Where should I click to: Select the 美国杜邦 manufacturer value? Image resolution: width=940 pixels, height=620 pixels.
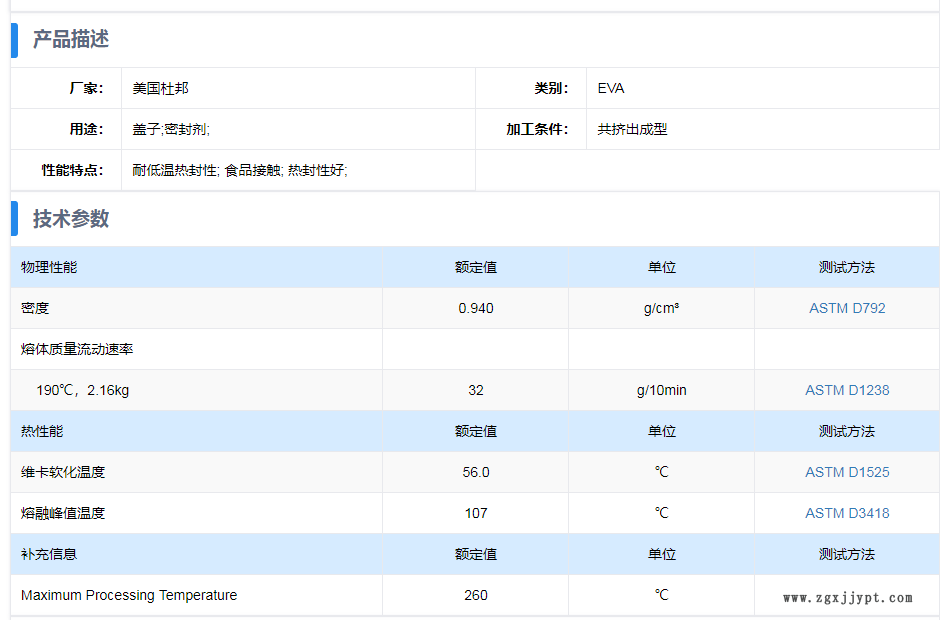pos(160,88)
